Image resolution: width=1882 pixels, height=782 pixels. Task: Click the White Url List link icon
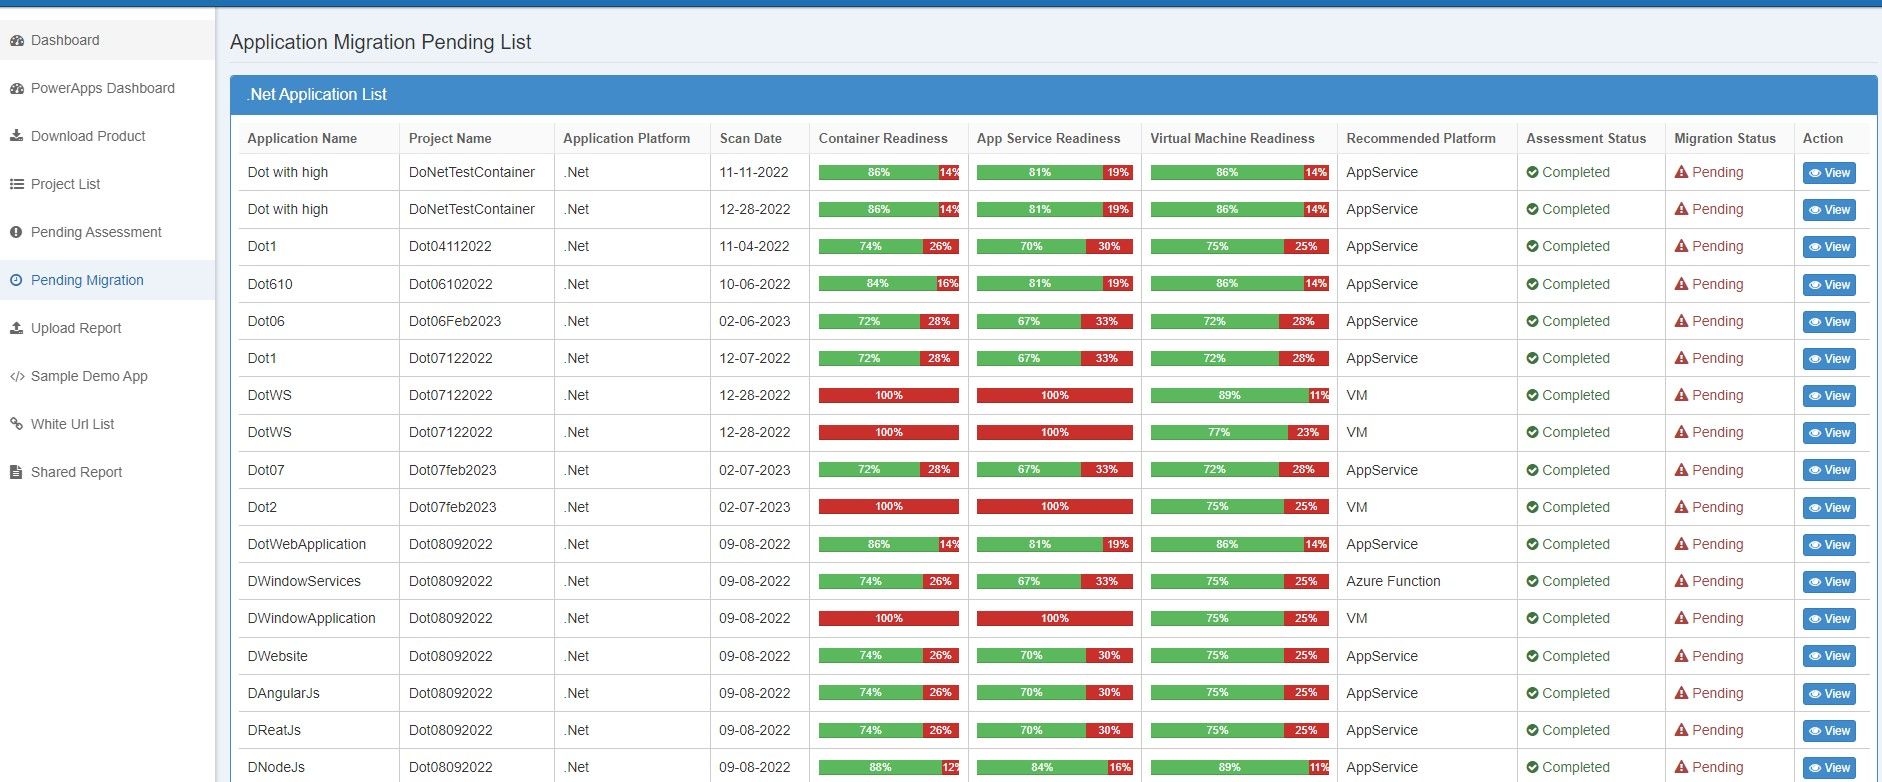point(17,424)
